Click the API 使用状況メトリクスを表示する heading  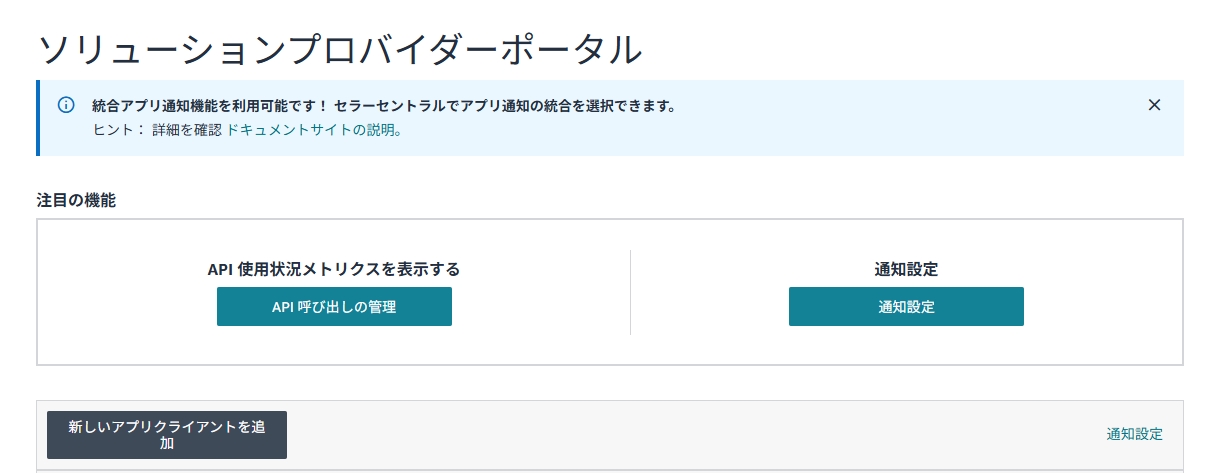point(334,269)
